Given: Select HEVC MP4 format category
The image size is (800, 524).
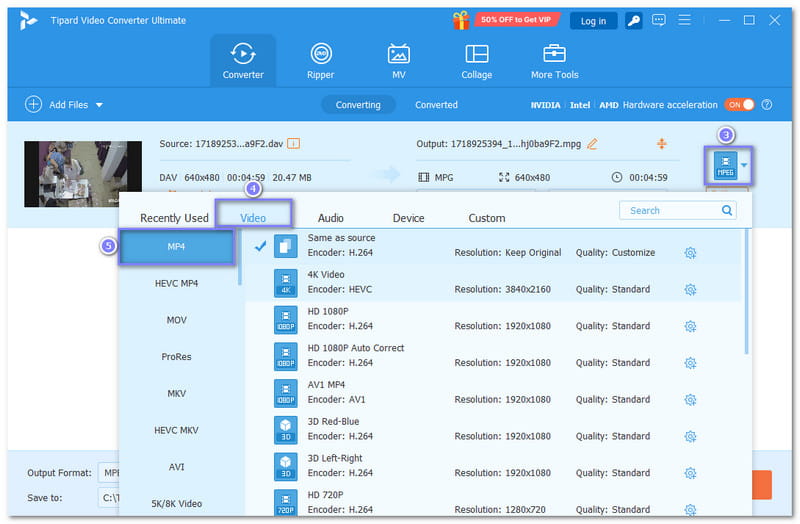Looking at the screenshot, I should (x=177, y=283).
